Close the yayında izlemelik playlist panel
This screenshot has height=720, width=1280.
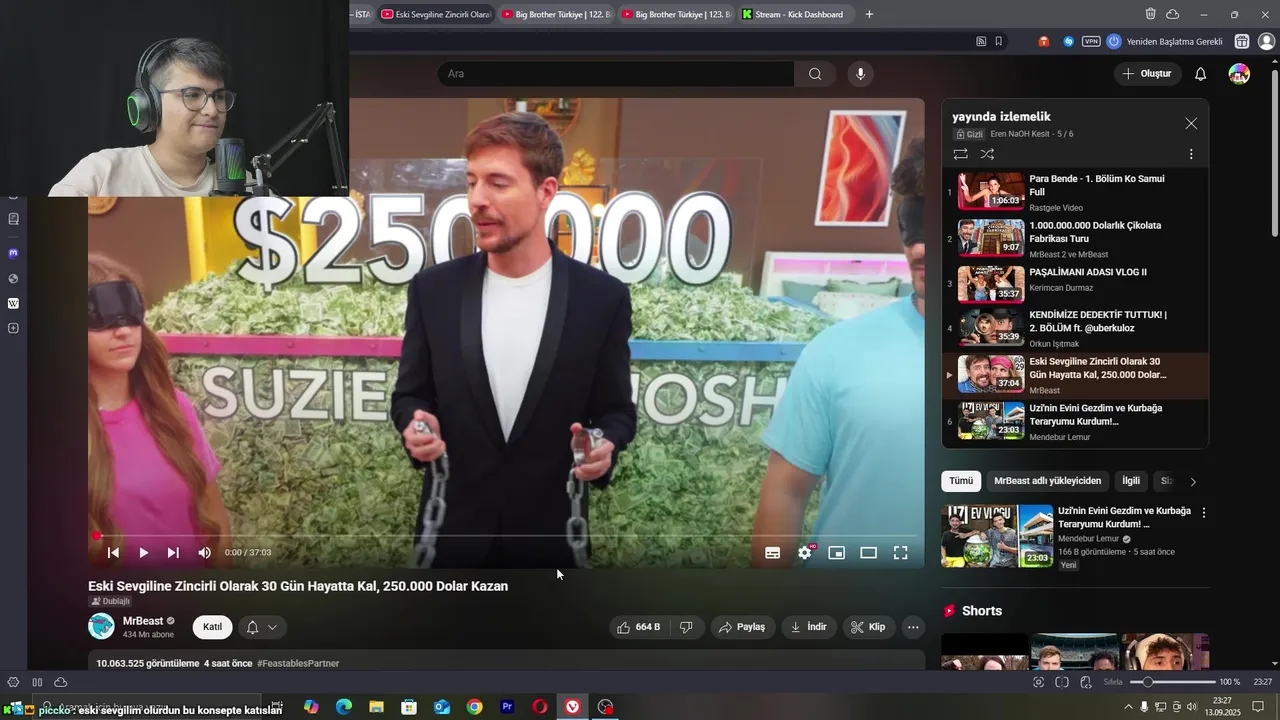pyautogui.click(x=1191, y=123)
